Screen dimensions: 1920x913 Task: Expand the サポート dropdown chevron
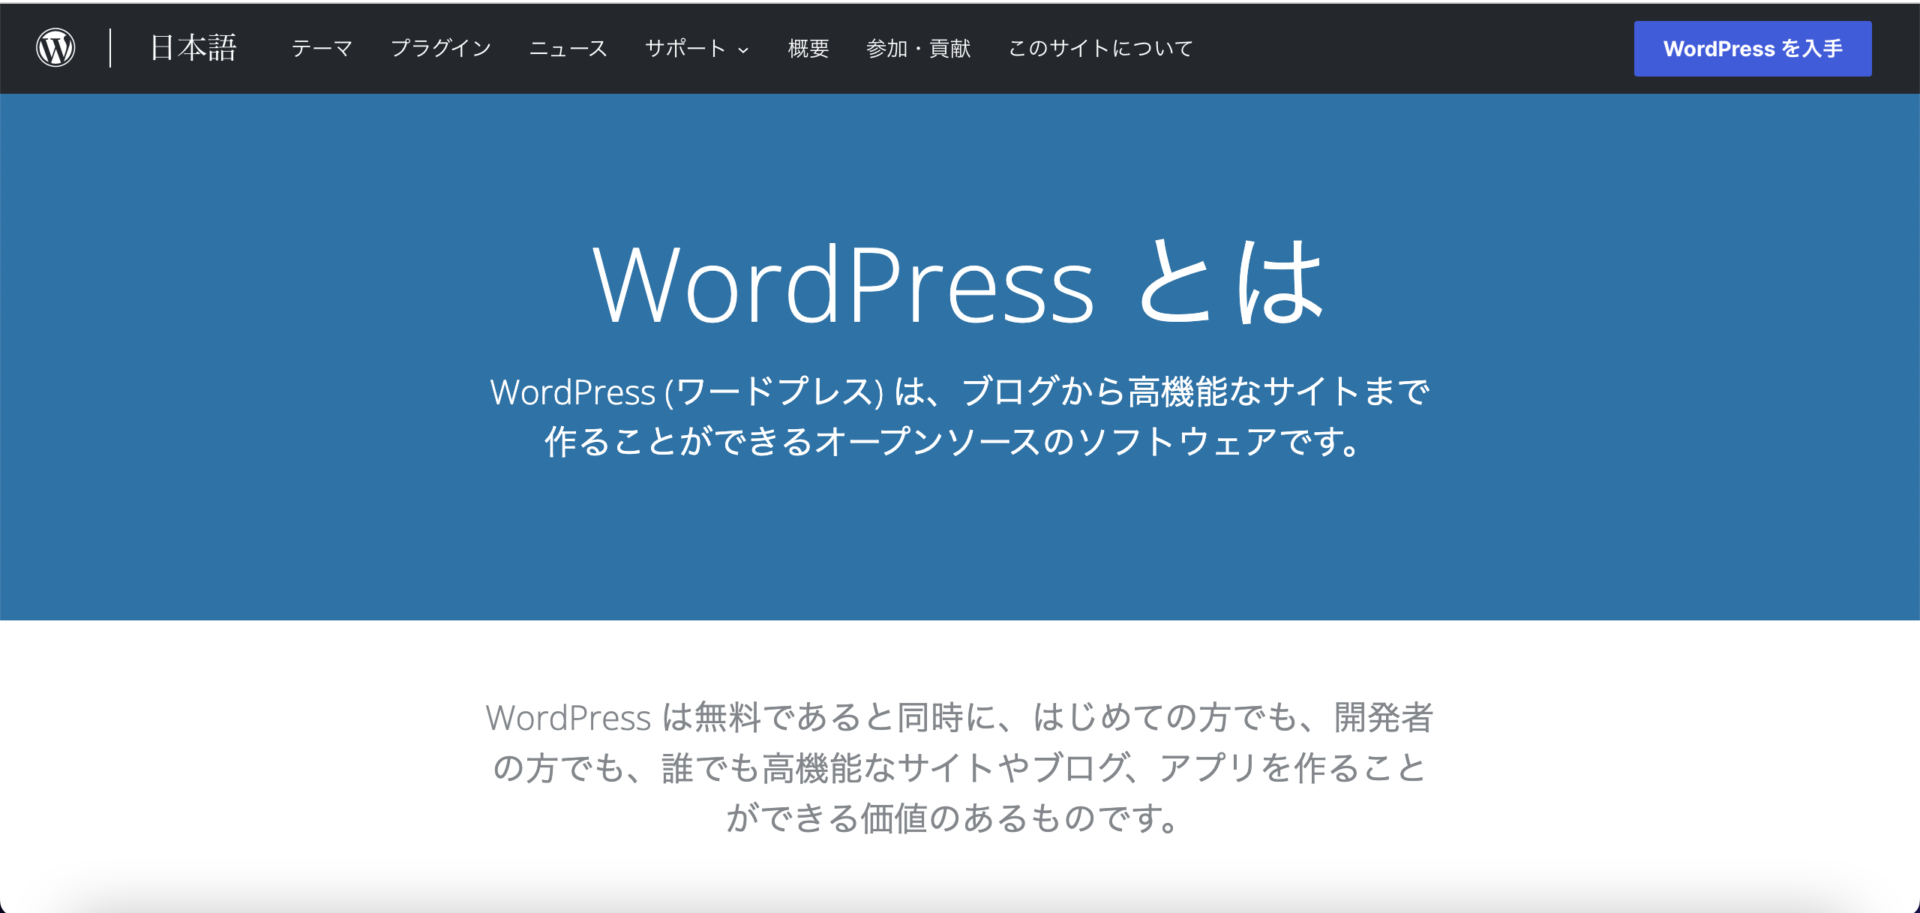[x=743, y=50]
